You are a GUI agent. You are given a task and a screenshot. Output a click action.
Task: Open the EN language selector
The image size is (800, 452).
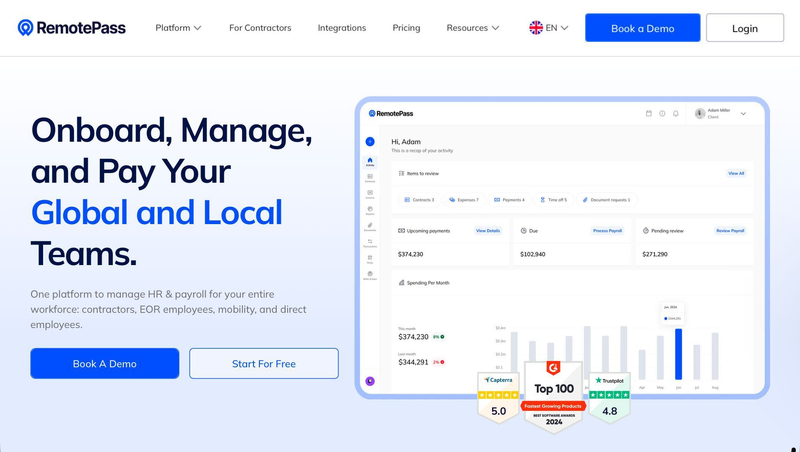(548, 28)
